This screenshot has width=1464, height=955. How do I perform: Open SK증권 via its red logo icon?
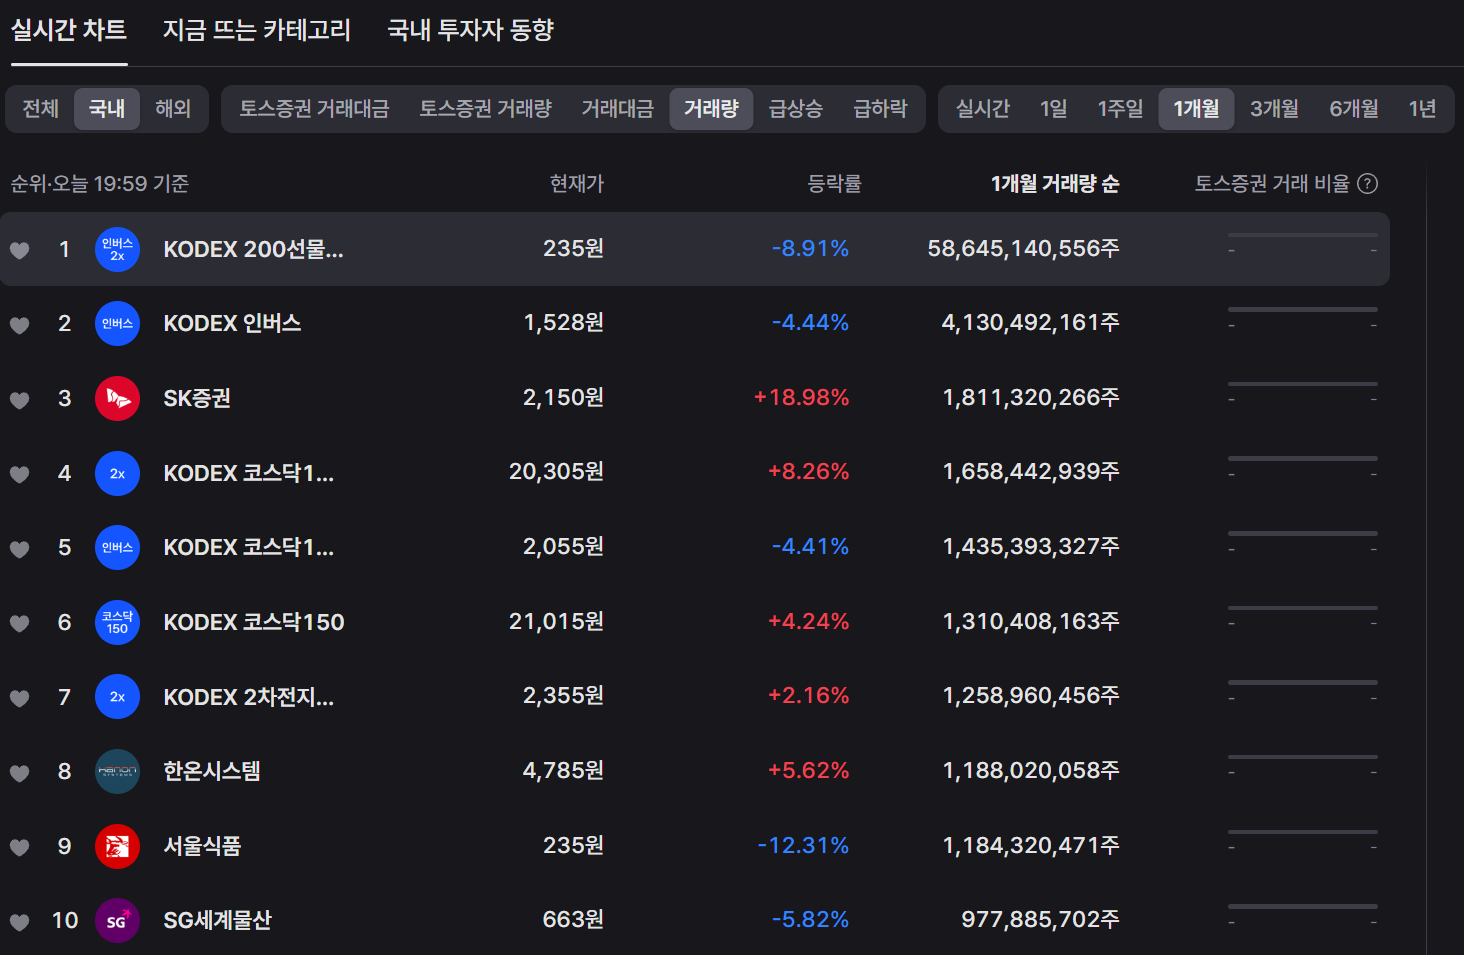click(117, 399)
